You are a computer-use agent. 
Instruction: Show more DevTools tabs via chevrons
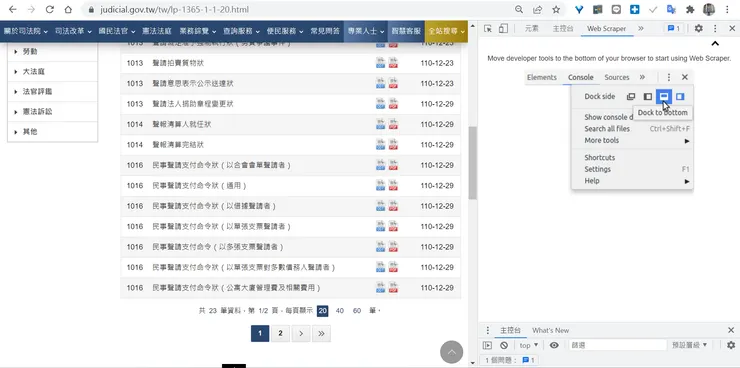(x=640, y=29)
